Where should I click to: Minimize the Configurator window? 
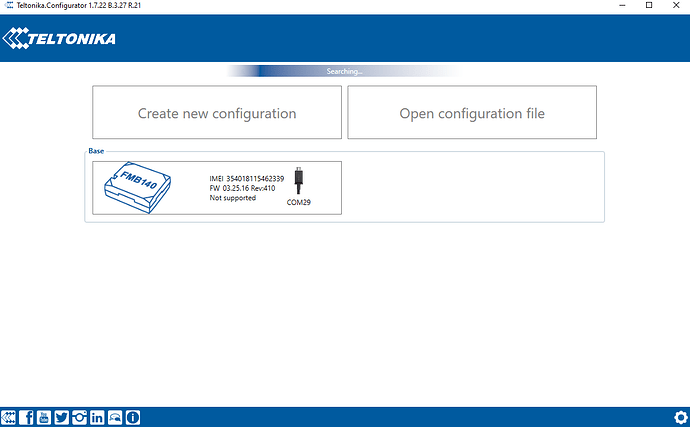[x=622, y=5]
